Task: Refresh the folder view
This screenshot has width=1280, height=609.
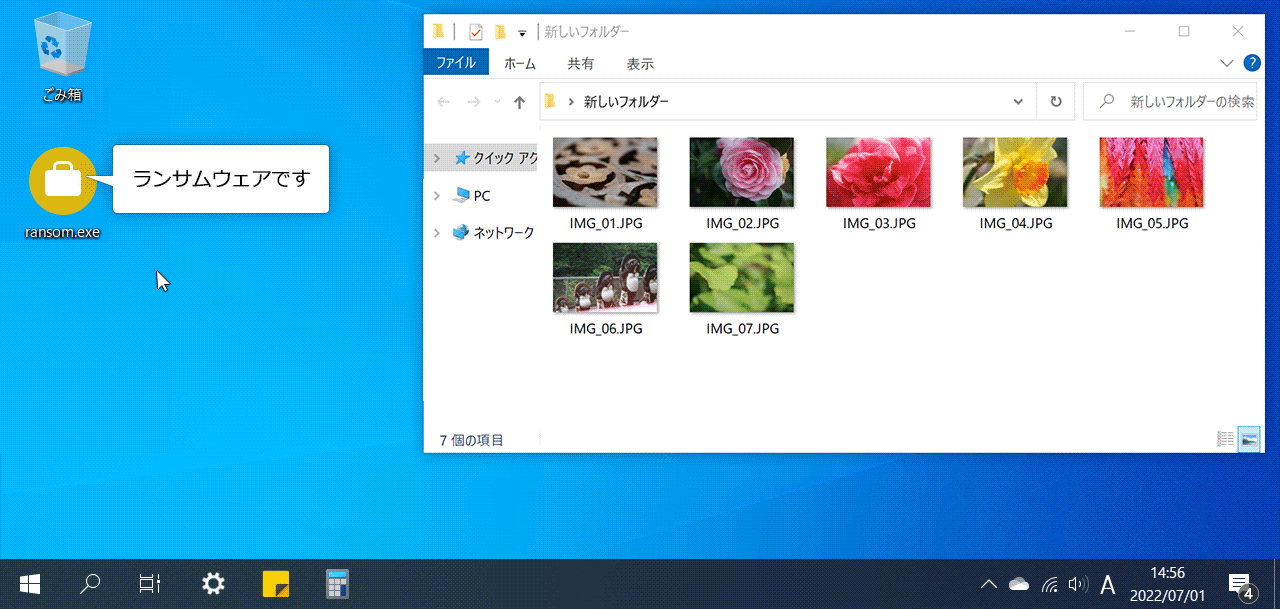Action: coord(1056,102)
